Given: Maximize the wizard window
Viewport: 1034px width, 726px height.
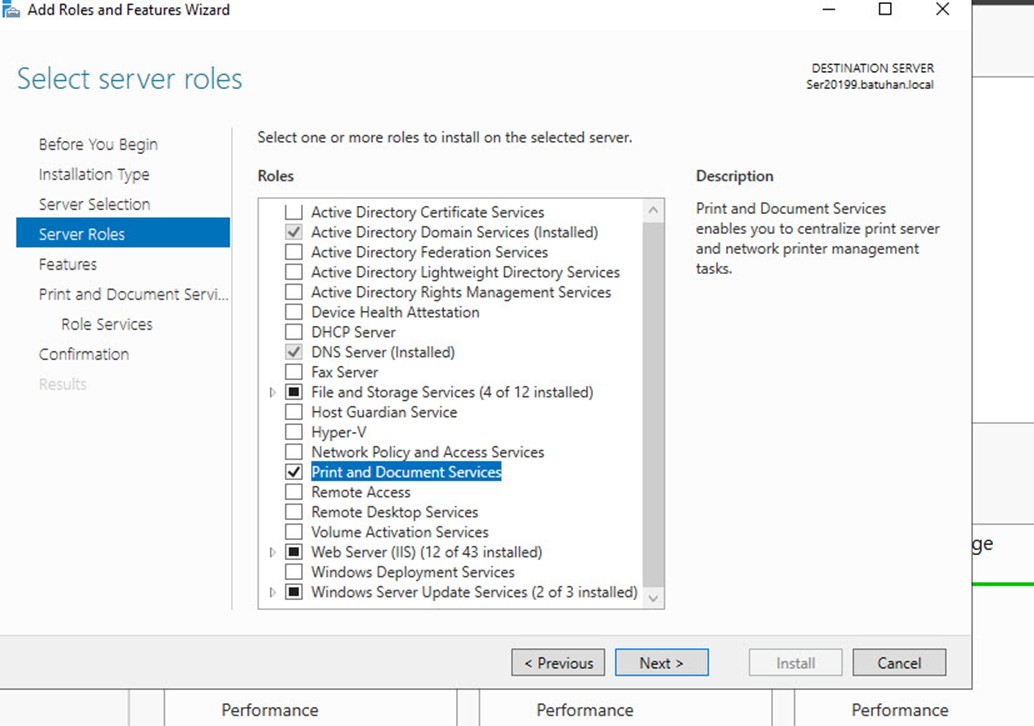Looking at the screenshot, I should point(885,9).
